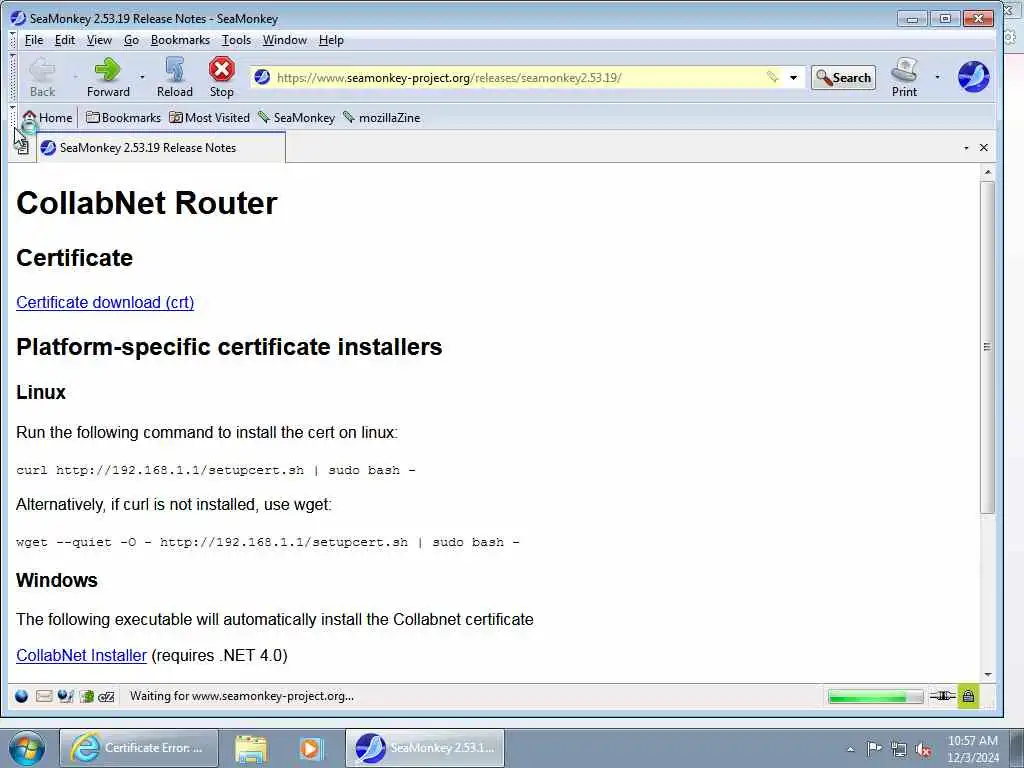Click the Search button
1024x768 pixels.
pyautogui.click(x=843, y=78)
